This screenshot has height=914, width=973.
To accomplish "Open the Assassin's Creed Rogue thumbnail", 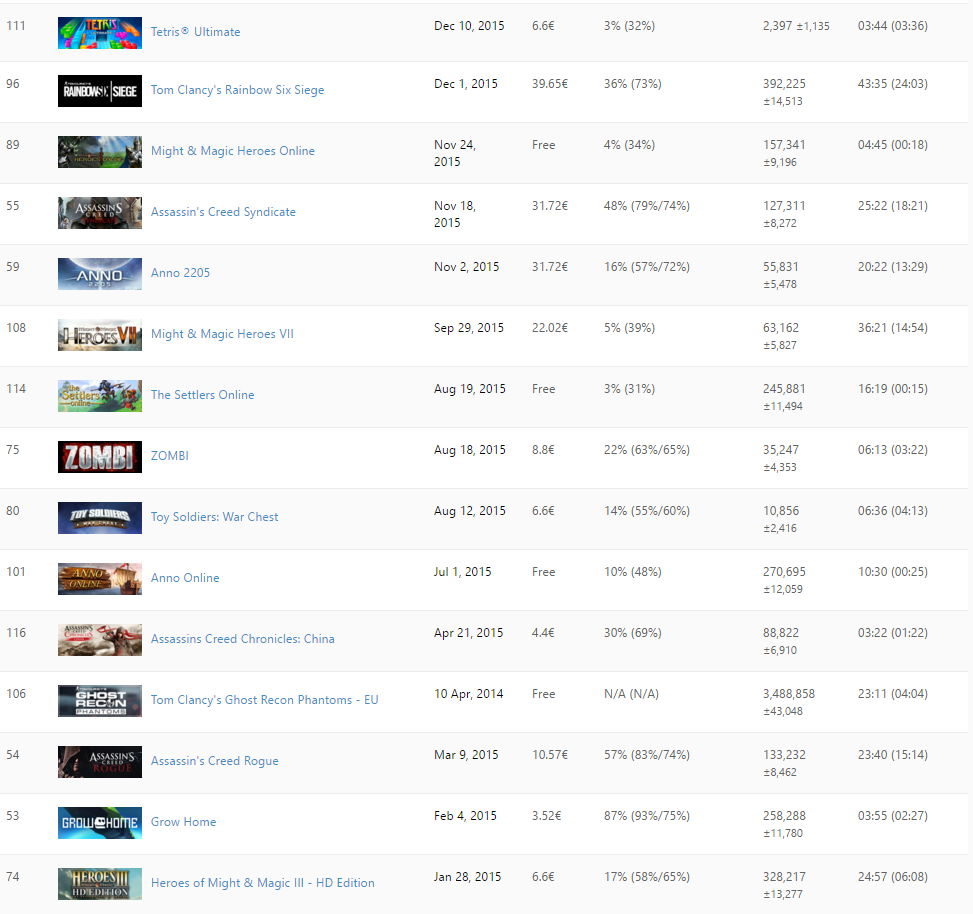I will point(100,762).
